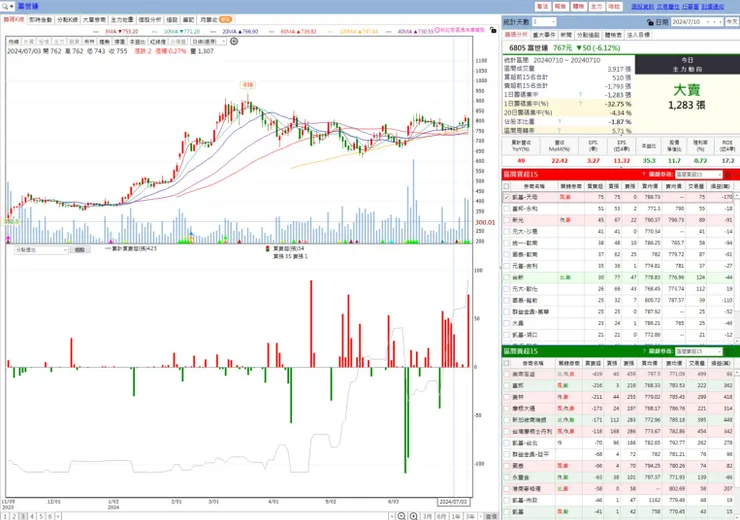740x520 pixels.
Task: Click the next-page arrow beside page tab 6
Action: pos(58,517)
